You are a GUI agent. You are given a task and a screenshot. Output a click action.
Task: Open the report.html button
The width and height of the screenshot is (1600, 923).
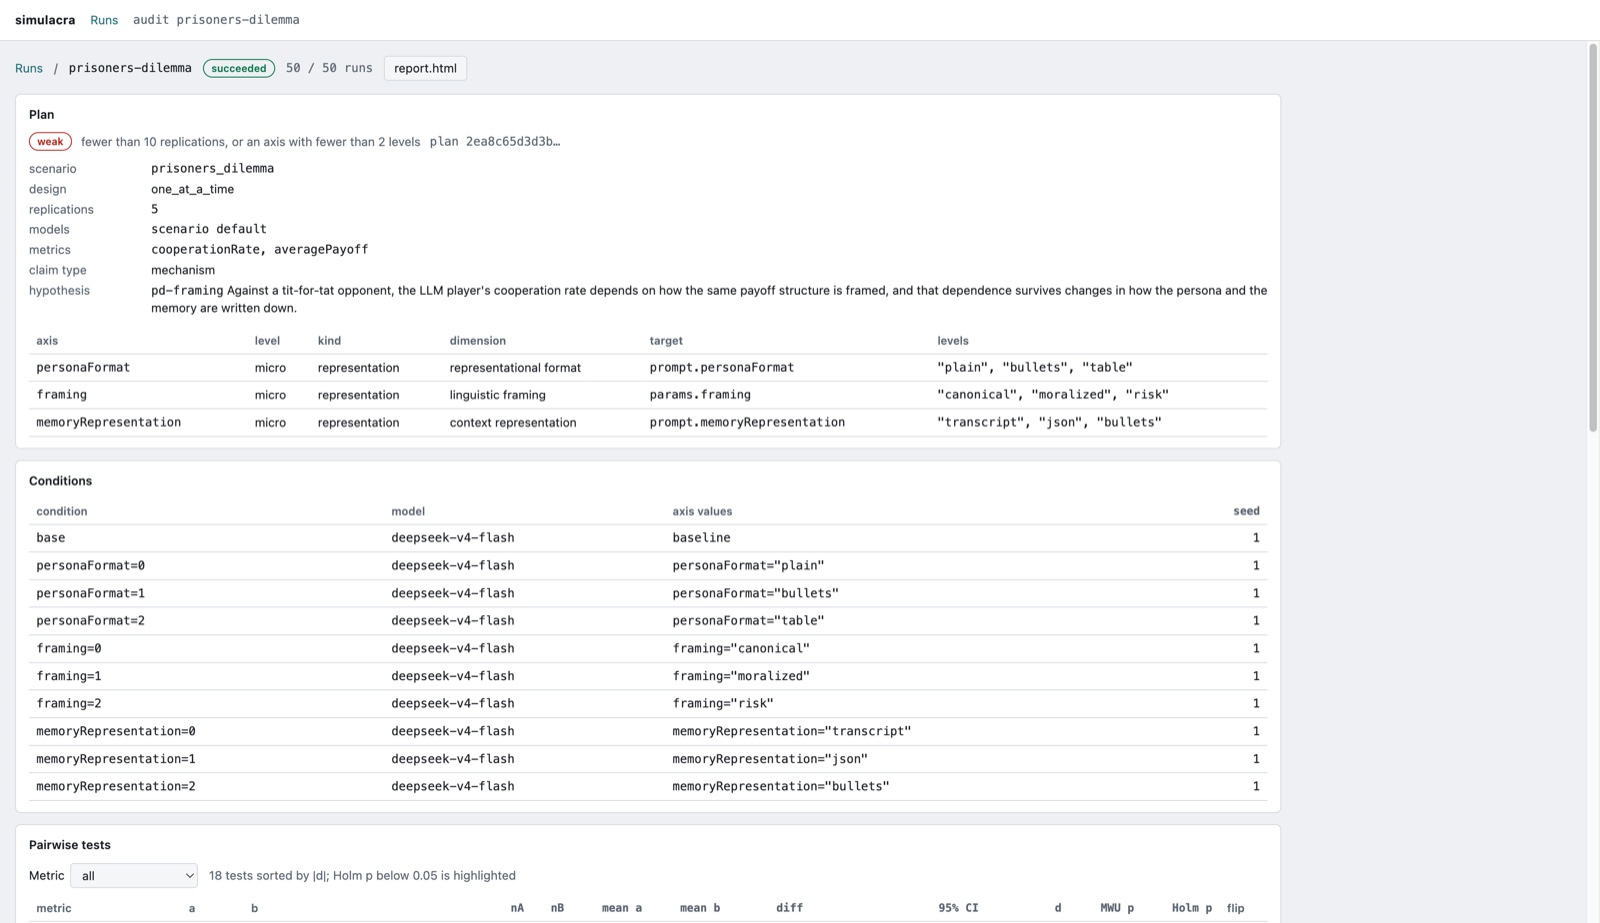tap(425, 68)
